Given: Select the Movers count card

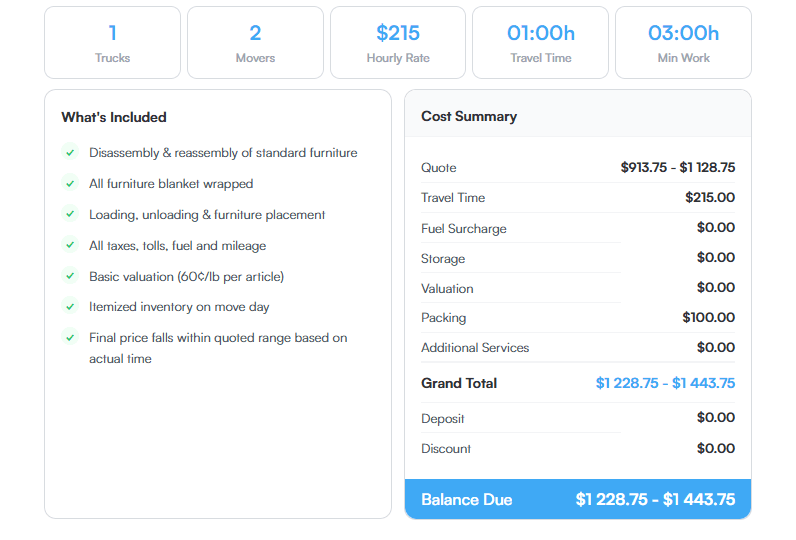Looking at the screenshot, I should pyautogui.click(x=255, y=42).
